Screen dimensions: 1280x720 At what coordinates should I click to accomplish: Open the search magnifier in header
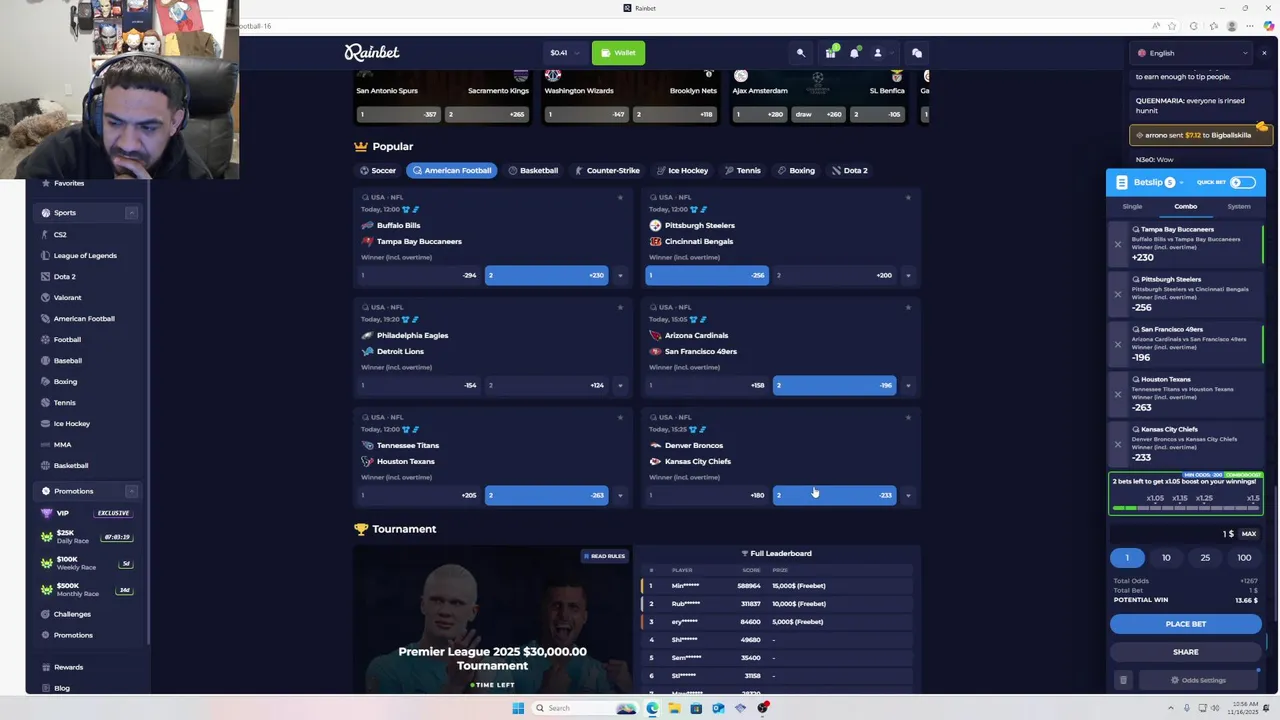[x=800, y=53]
